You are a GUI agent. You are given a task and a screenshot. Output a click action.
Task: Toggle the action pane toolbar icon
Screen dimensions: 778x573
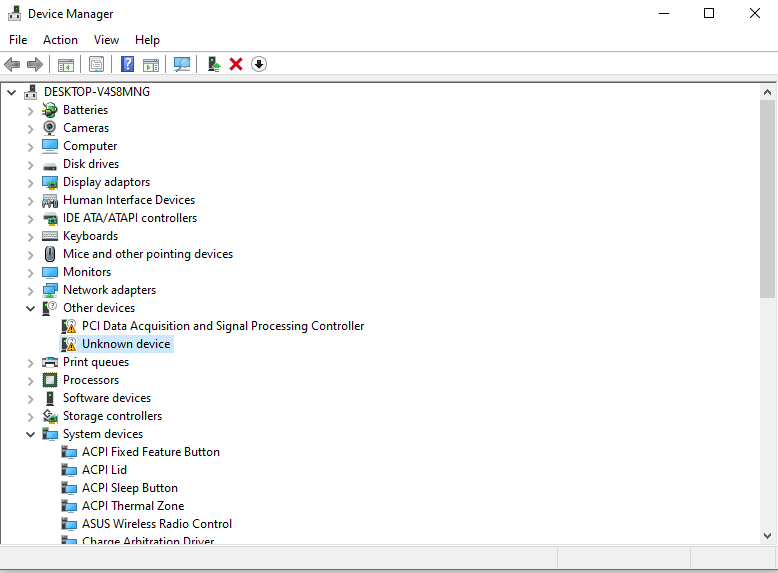pyautogui.click(x=151, y=64)
